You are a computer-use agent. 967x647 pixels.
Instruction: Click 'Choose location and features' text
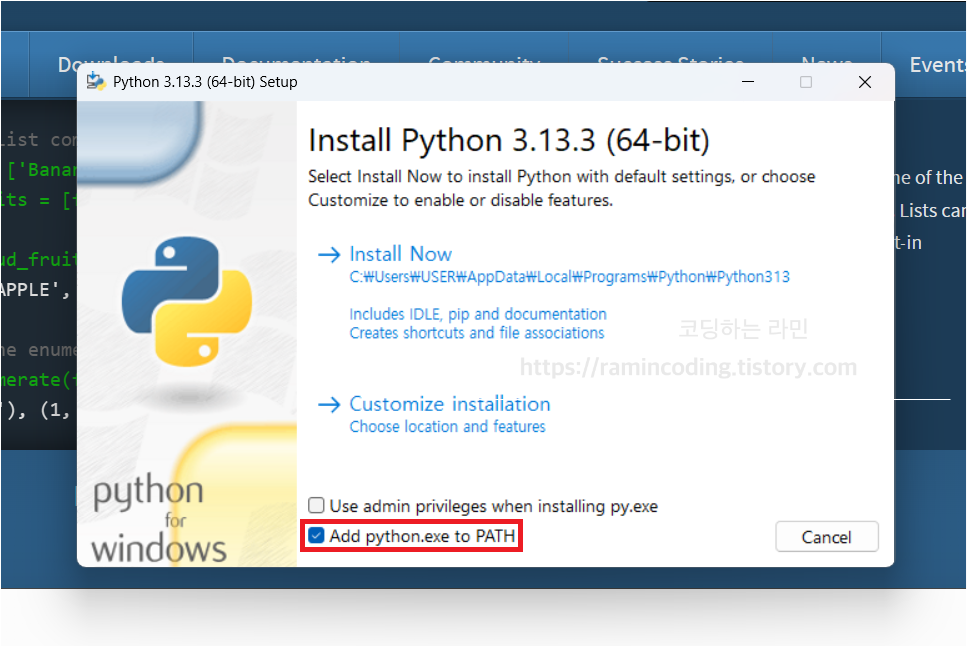(x=447, y=426)
